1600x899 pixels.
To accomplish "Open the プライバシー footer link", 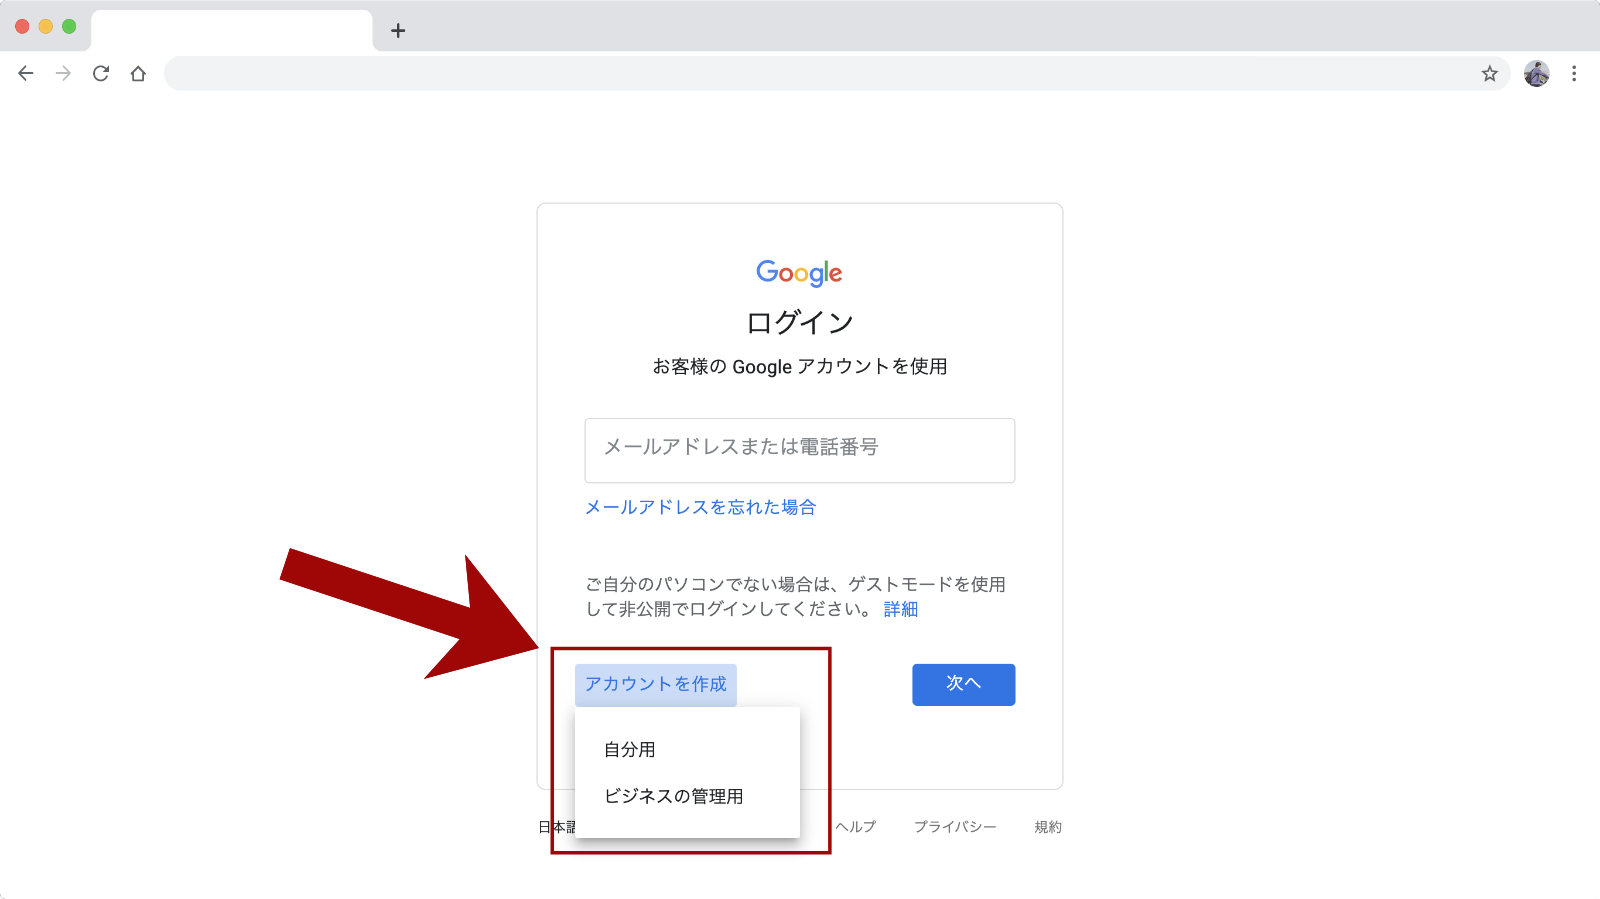I will [955, 827].
